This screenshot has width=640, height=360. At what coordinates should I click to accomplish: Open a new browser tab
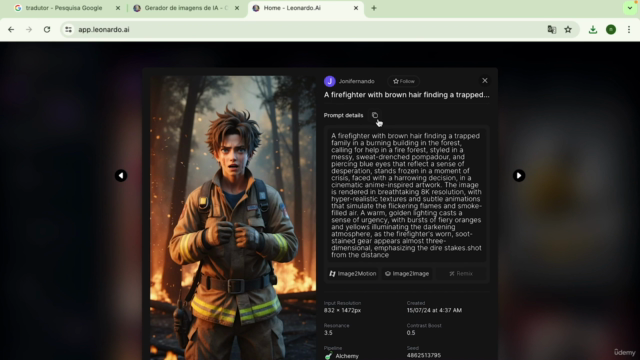click(x=374, y=8)
